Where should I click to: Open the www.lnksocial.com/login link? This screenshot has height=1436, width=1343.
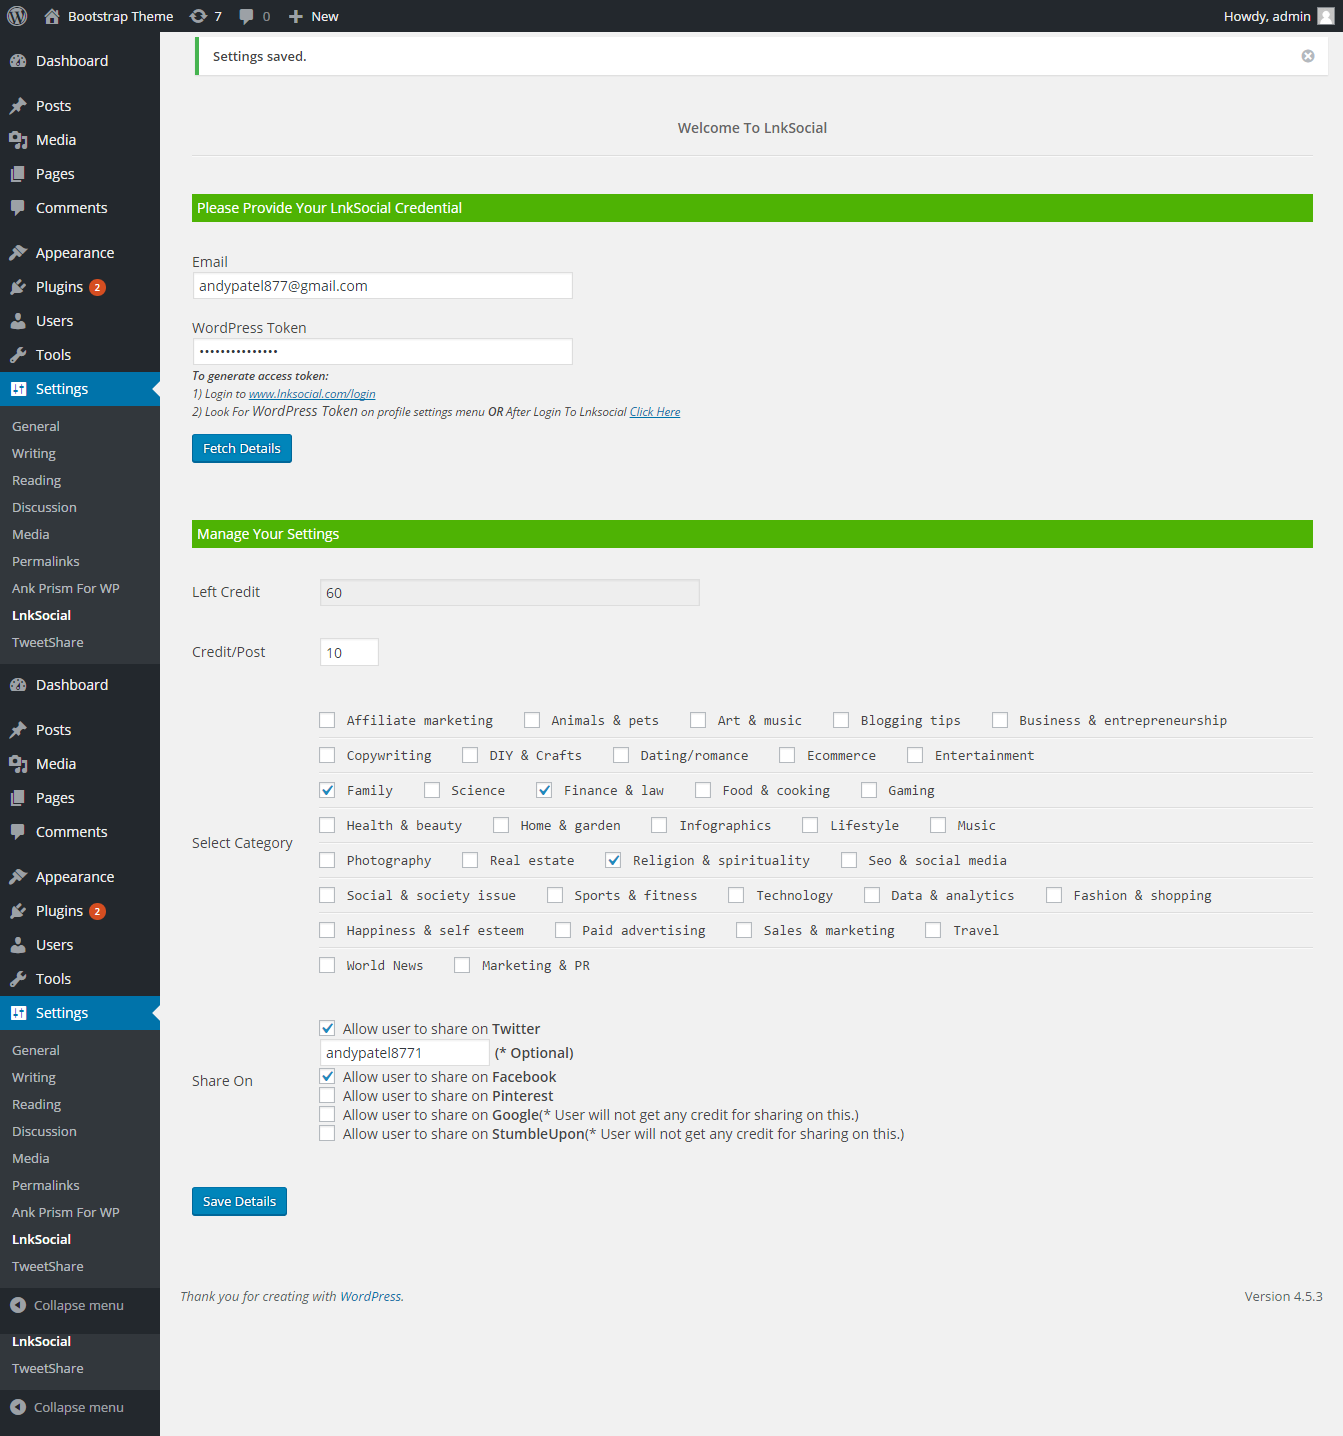click(312, 394)
